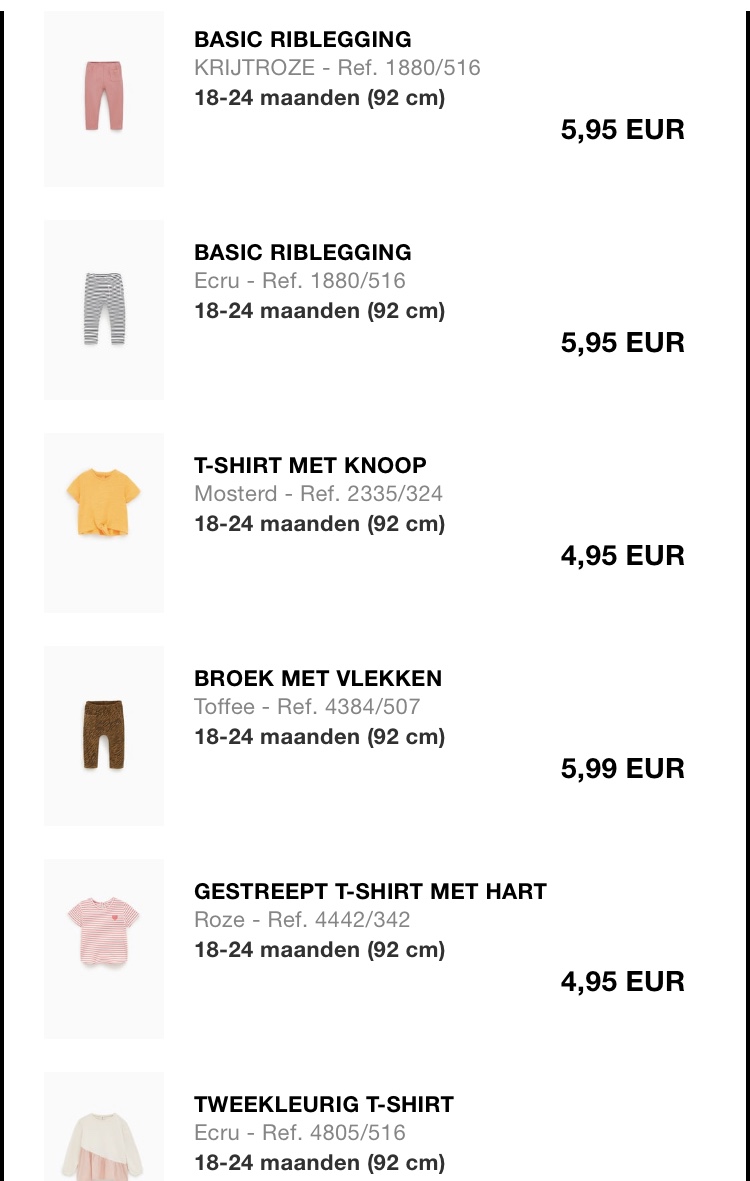Image resolution: width=750 pixels, height=1181 pixels.
Task: Open TWEEKLEURIG T-SHIRT product title
Action: 324,1105
